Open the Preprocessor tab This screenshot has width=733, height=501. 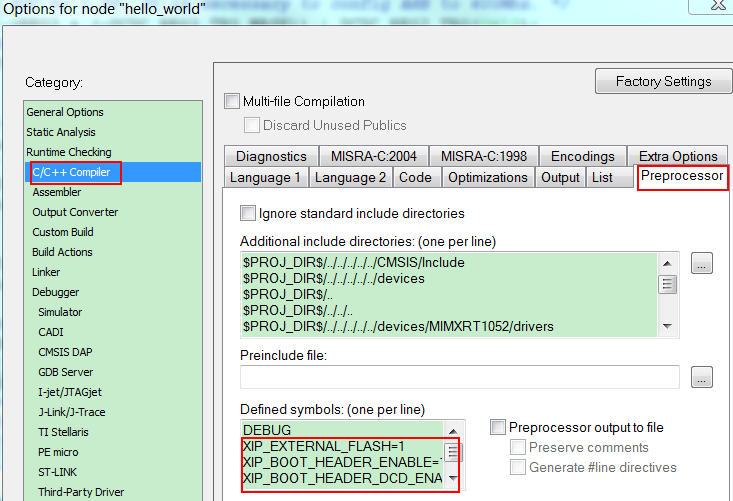click(682, 176)
